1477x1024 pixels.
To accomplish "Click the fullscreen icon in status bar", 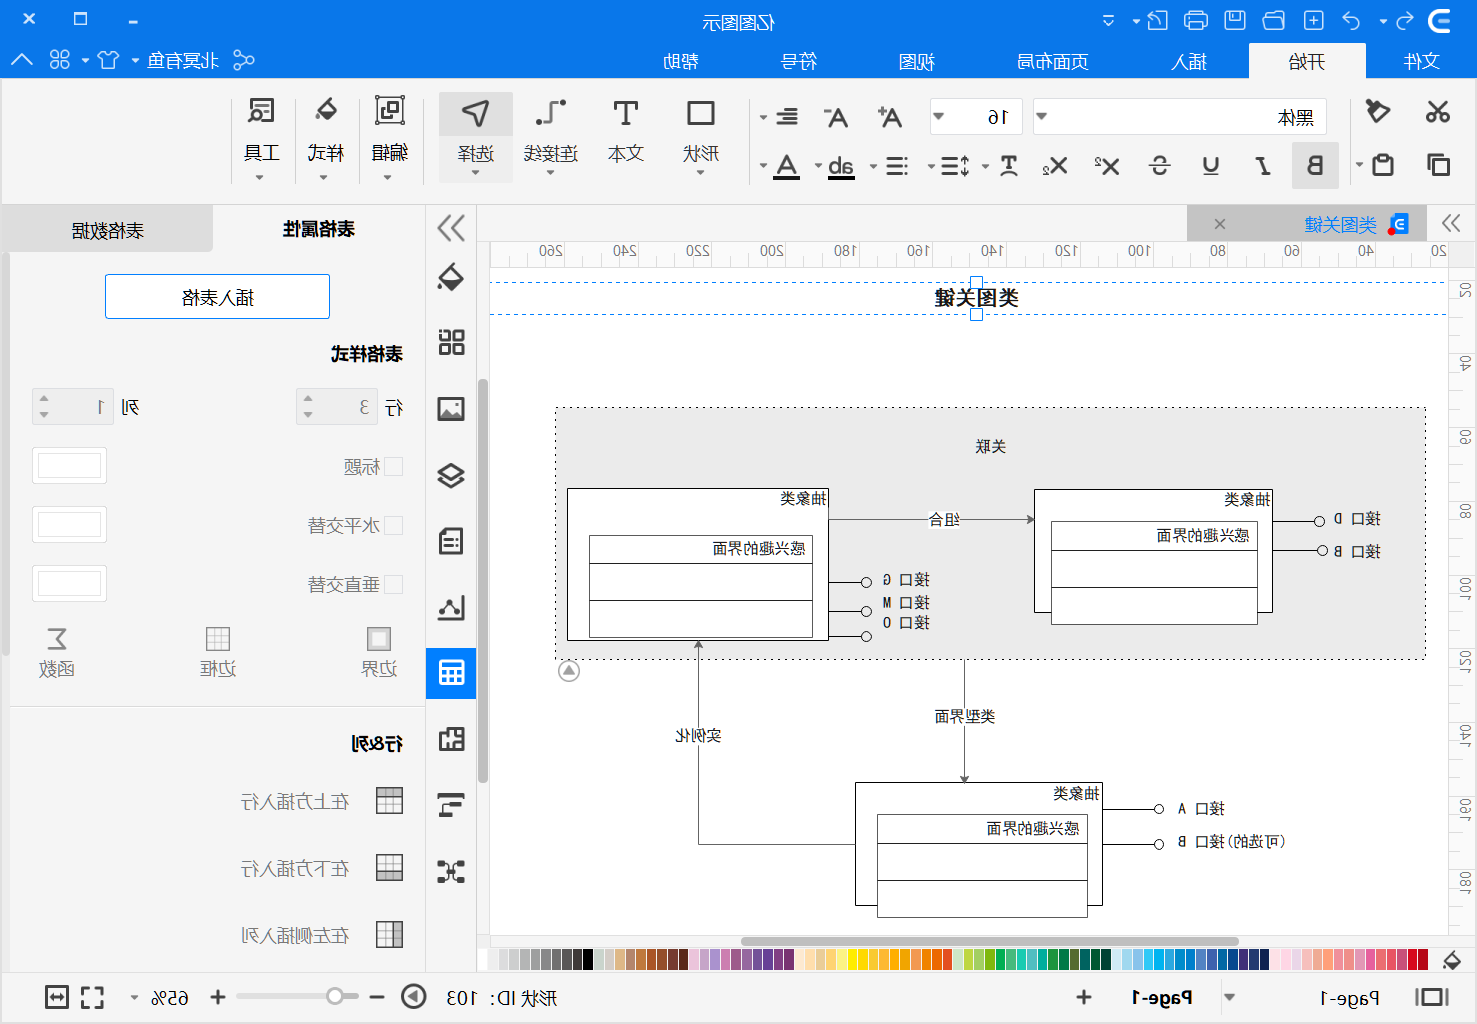I will 92,997.
